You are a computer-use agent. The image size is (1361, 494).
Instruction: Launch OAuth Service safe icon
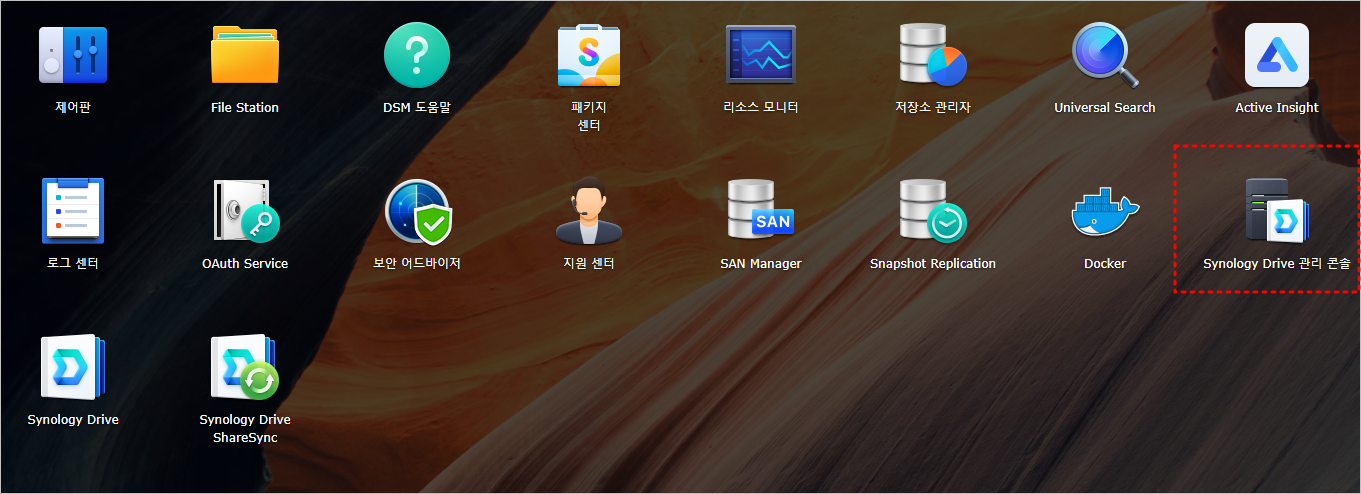tap(245, 211)
